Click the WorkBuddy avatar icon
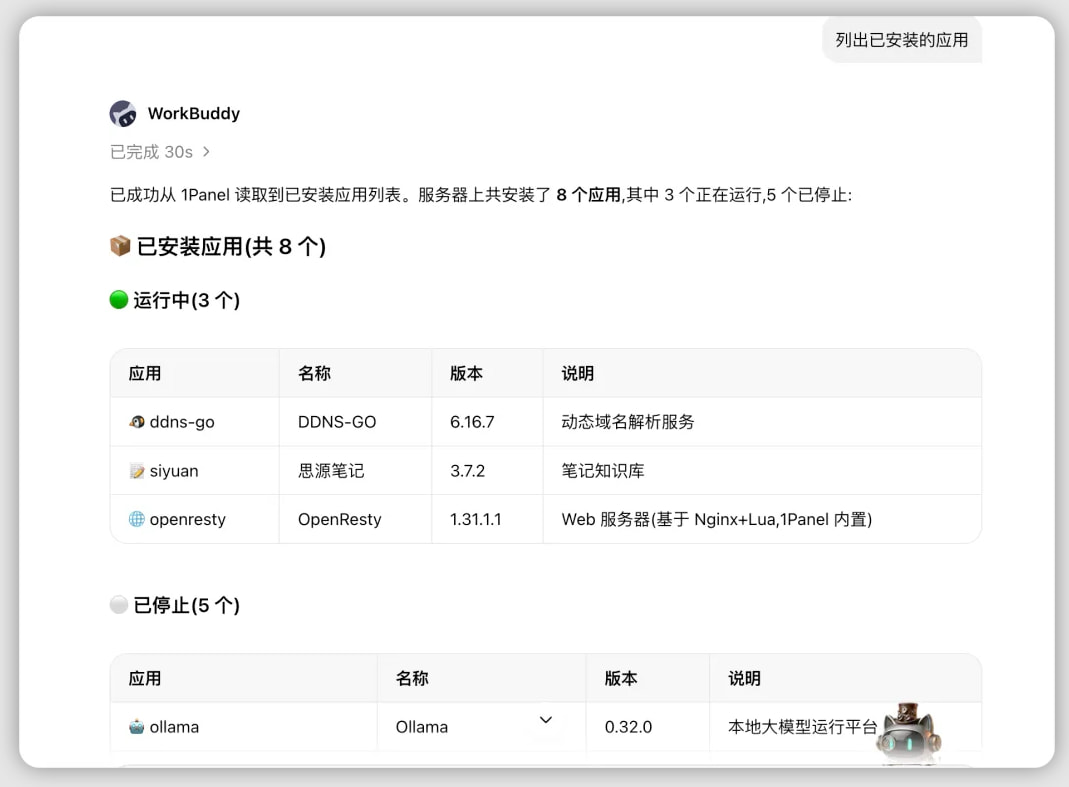The height and width of the screenshot is (787, 1069). point(123,113)
